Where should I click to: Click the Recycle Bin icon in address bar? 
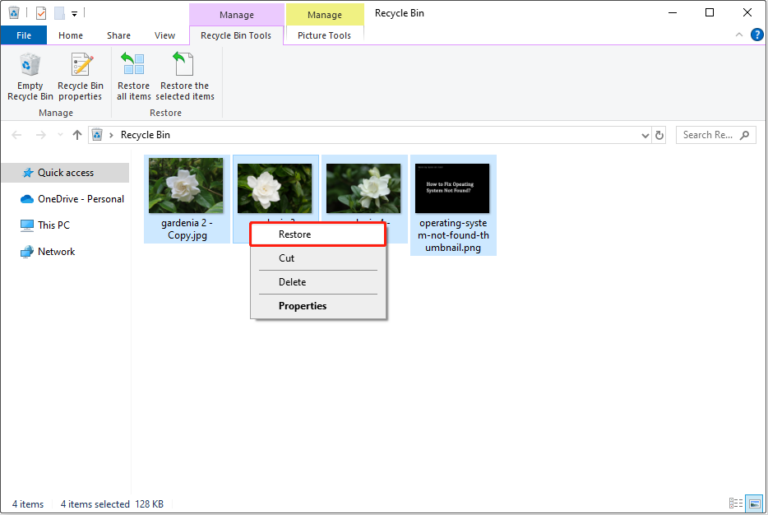point(97,135)
